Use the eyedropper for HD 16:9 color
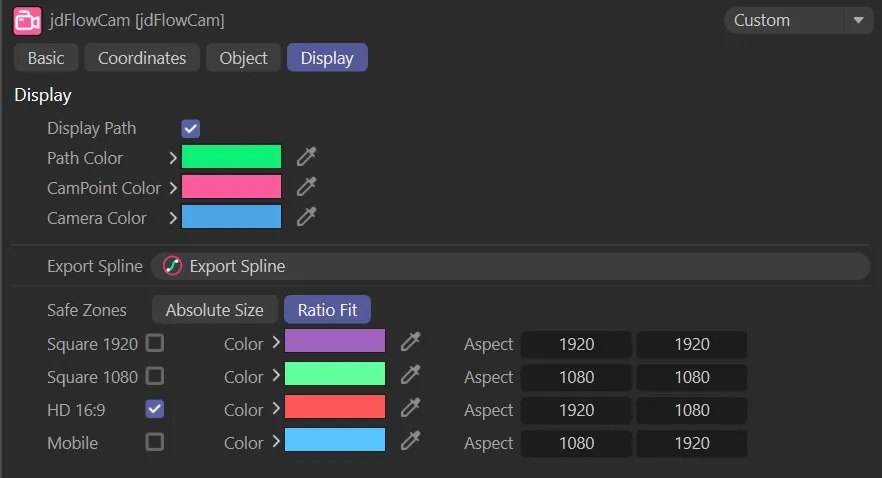Viewport: 882px width, 478px height. pyautogui.click(x=411, y=408)
